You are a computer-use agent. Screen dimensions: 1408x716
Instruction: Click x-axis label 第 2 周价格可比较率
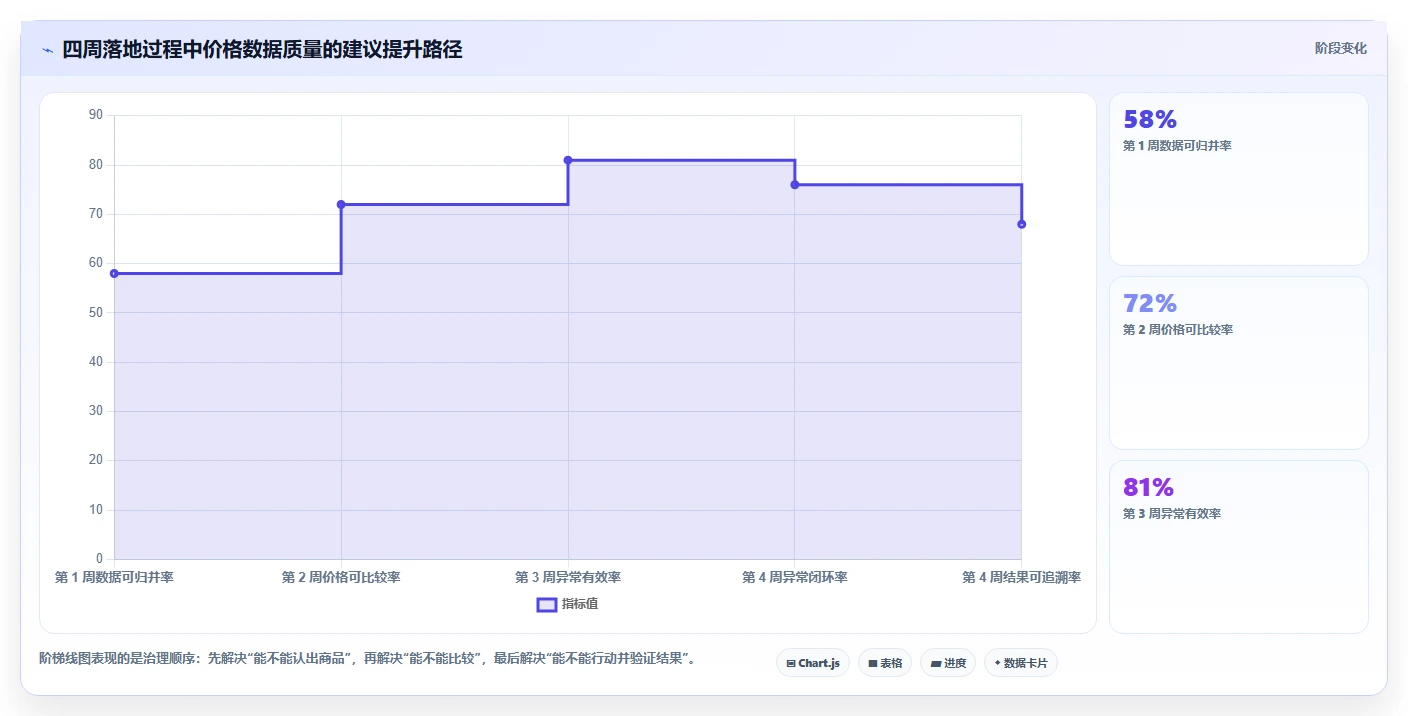click(341, 578)
